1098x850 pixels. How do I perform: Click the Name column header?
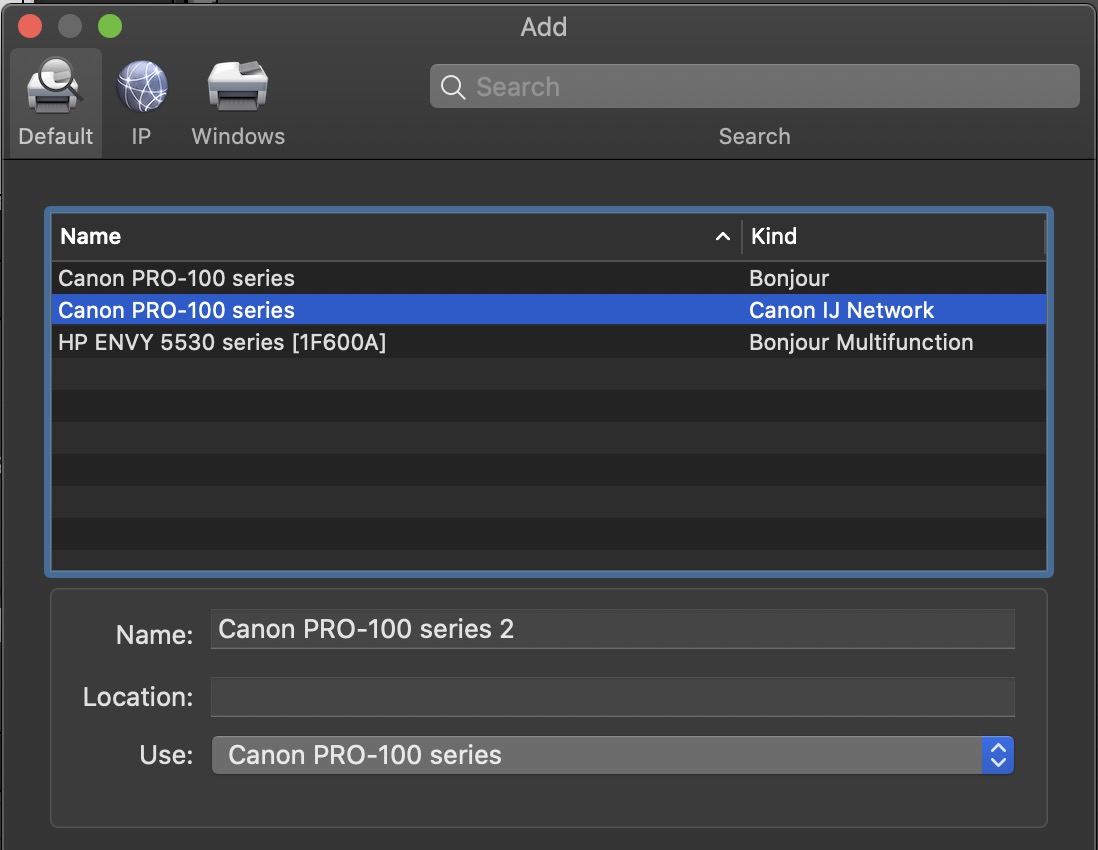click(91, 236)
